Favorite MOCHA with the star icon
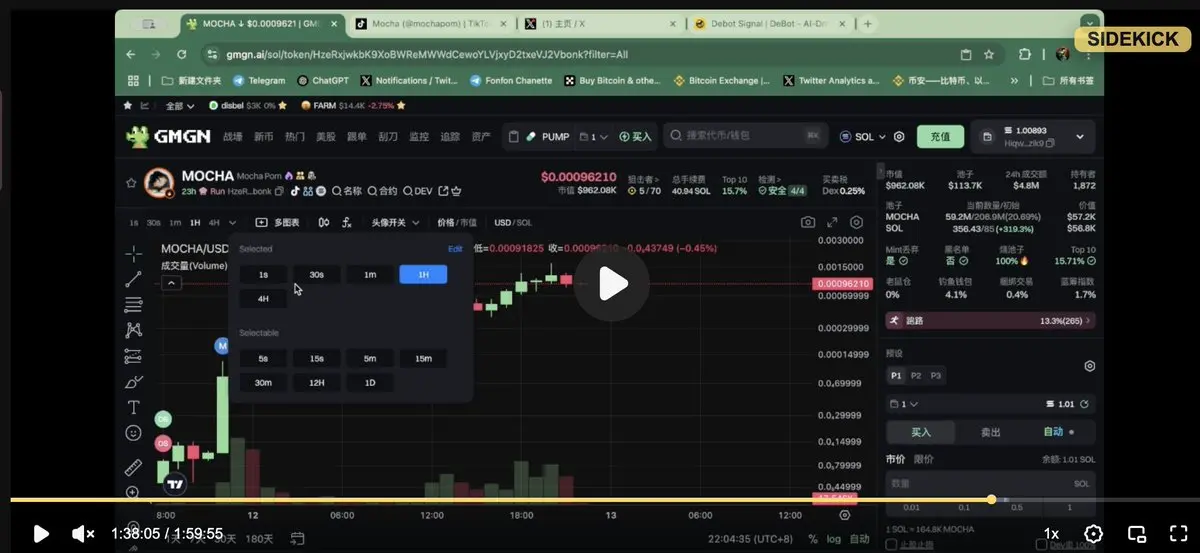Image resolution: width=1200 pixels, height=553 pixels. [131, 183]
